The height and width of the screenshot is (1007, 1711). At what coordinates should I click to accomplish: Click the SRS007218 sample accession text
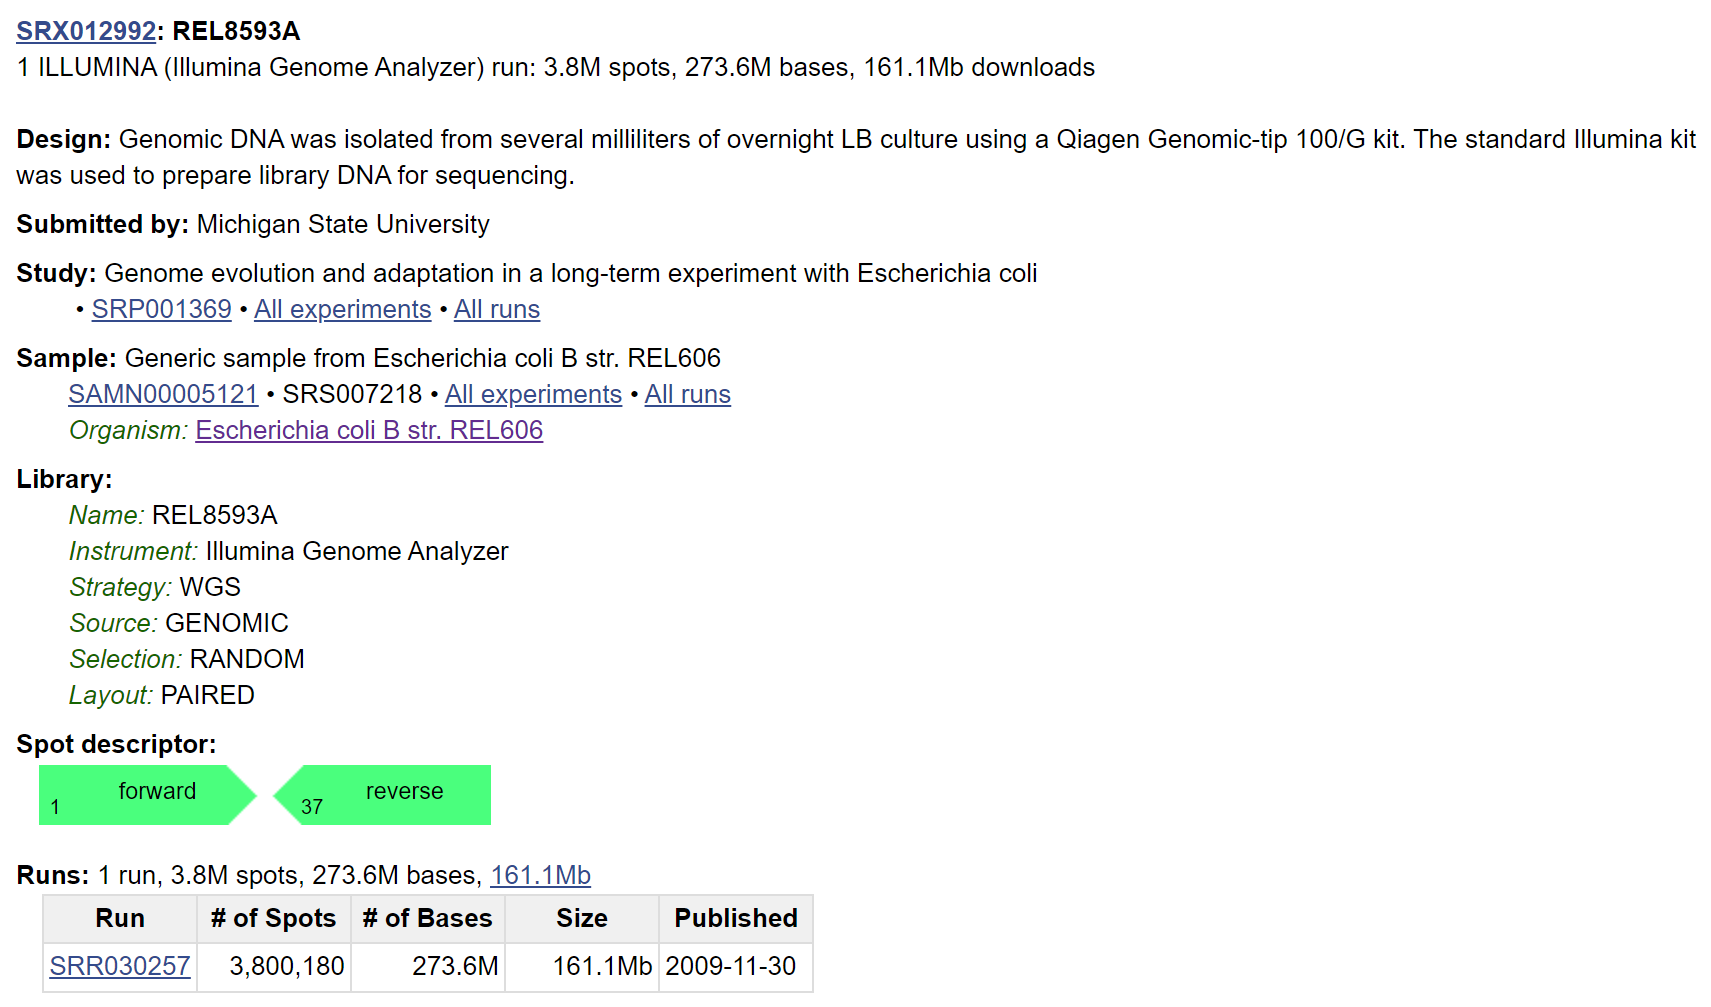(x=352, y=395)
